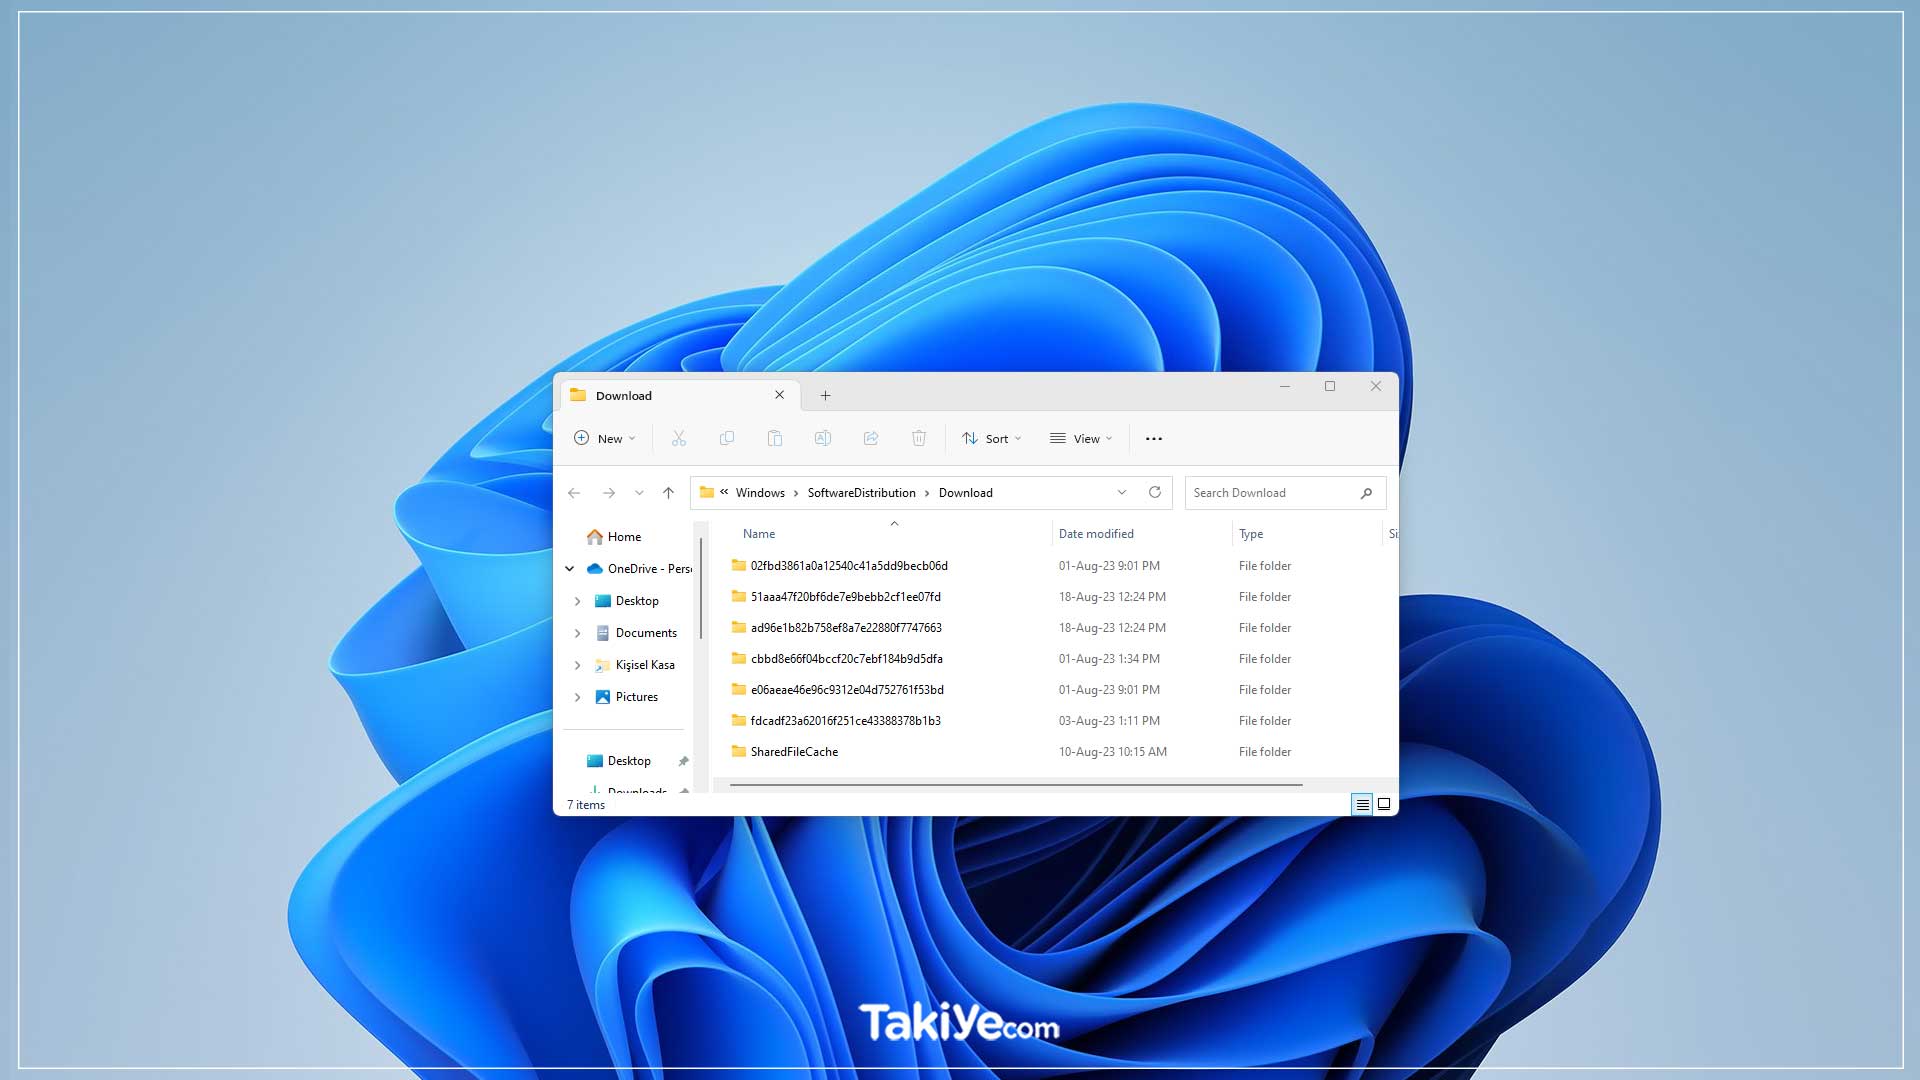Go forward with the right arrow

point(608,493)
